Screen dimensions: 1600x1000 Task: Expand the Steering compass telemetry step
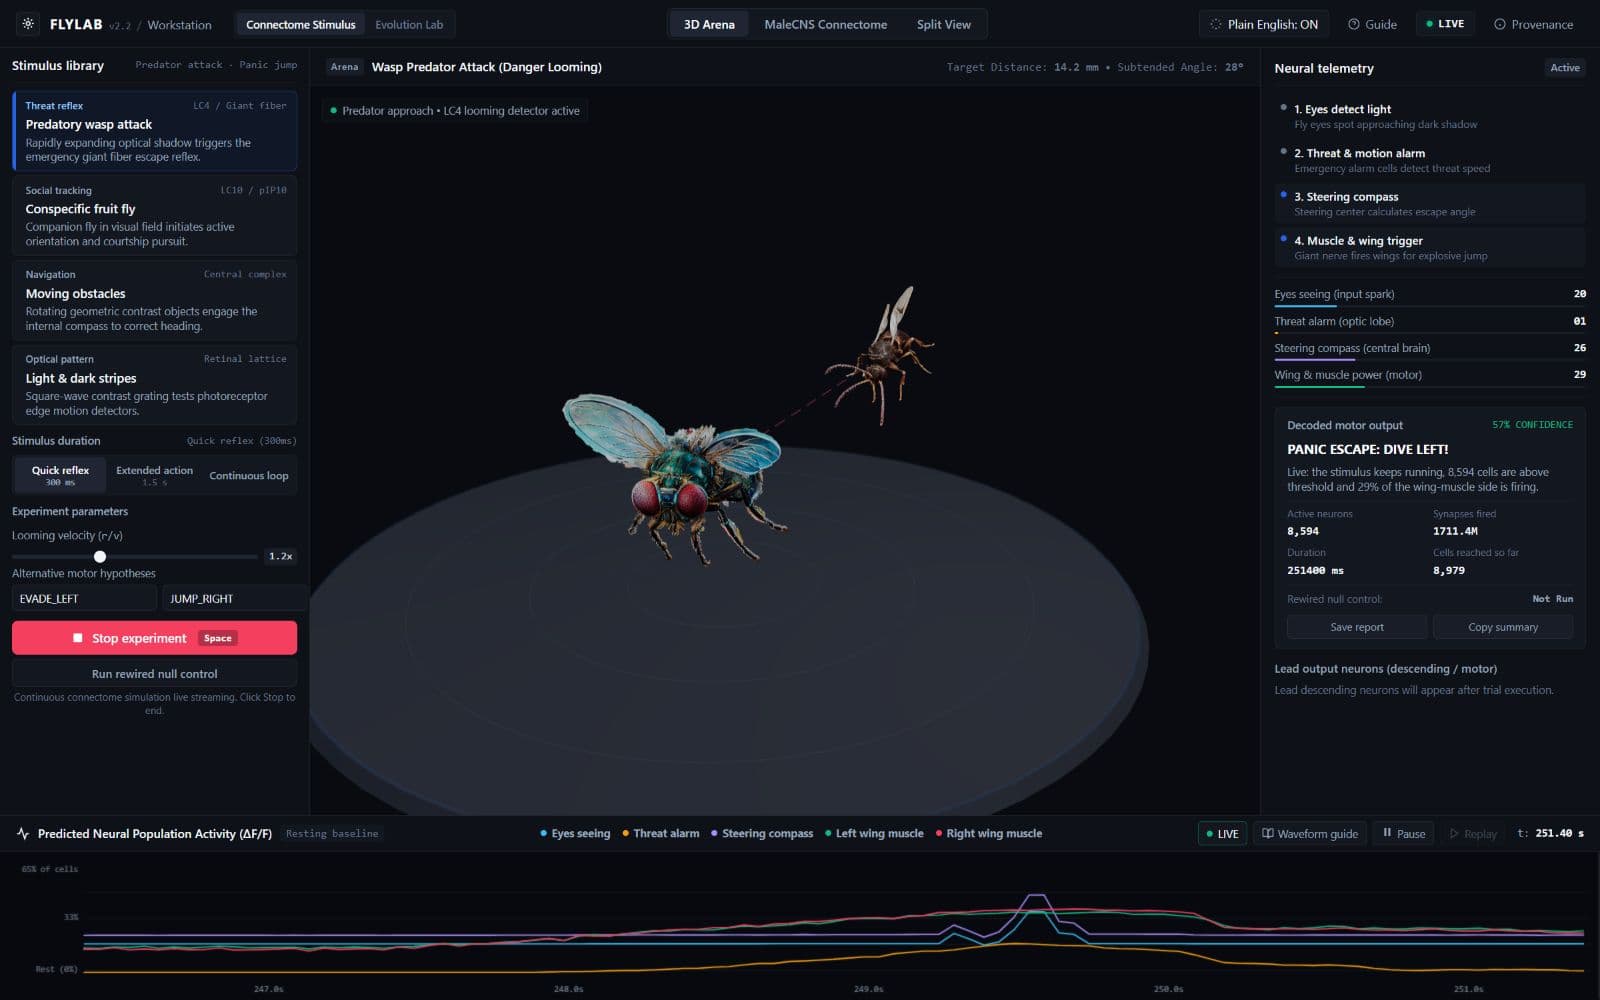(1430, 204)
